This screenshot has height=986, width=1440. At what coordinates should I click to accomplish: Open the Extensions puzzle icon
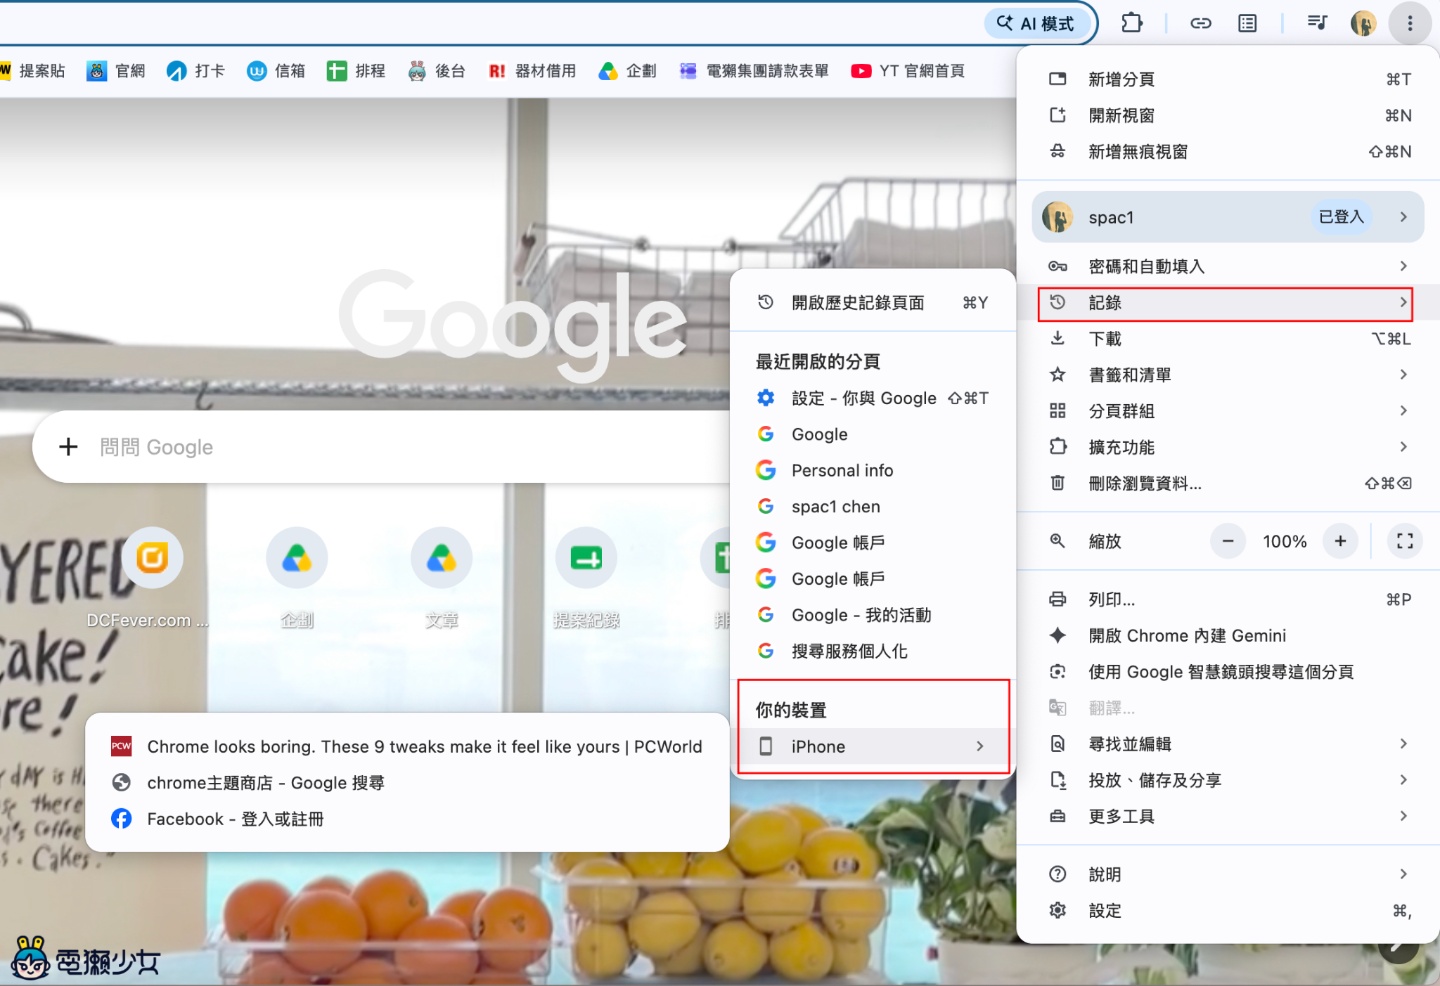[1132, 23]
